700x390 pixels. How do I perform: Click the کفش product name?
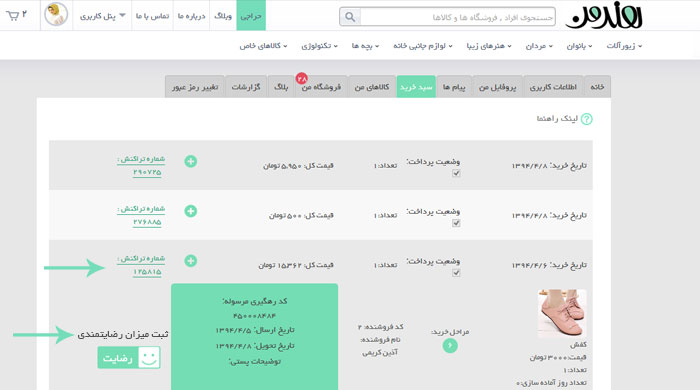[578, 345]
